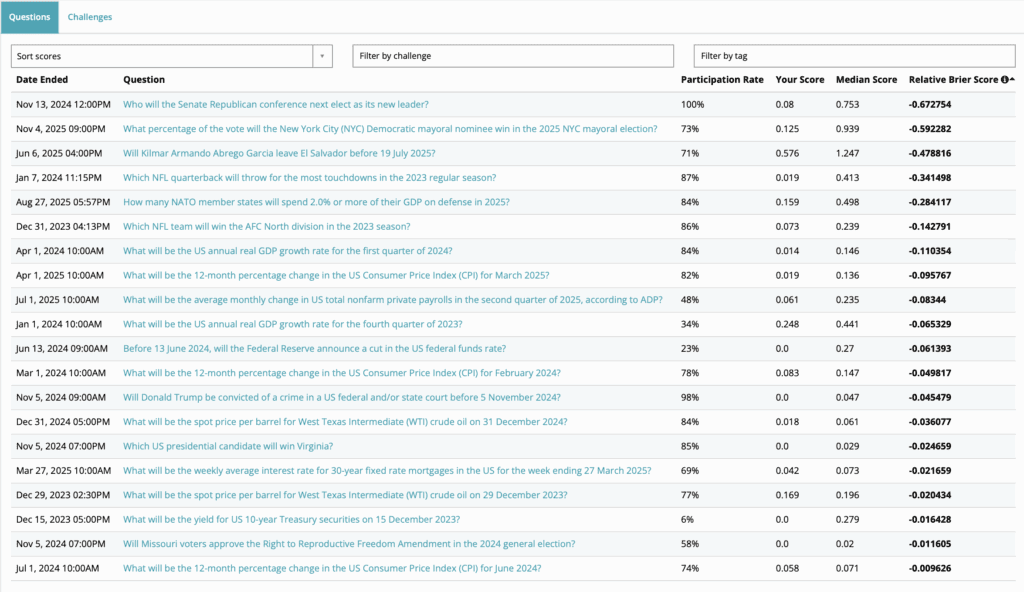Open the Missouri Reproductive Freedom Amendment question
Viewport: 1024px width, 592px height.
349,544
